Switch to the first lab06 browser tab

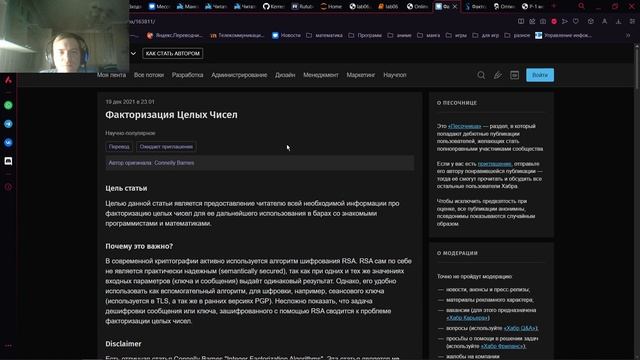click(360, 7)
